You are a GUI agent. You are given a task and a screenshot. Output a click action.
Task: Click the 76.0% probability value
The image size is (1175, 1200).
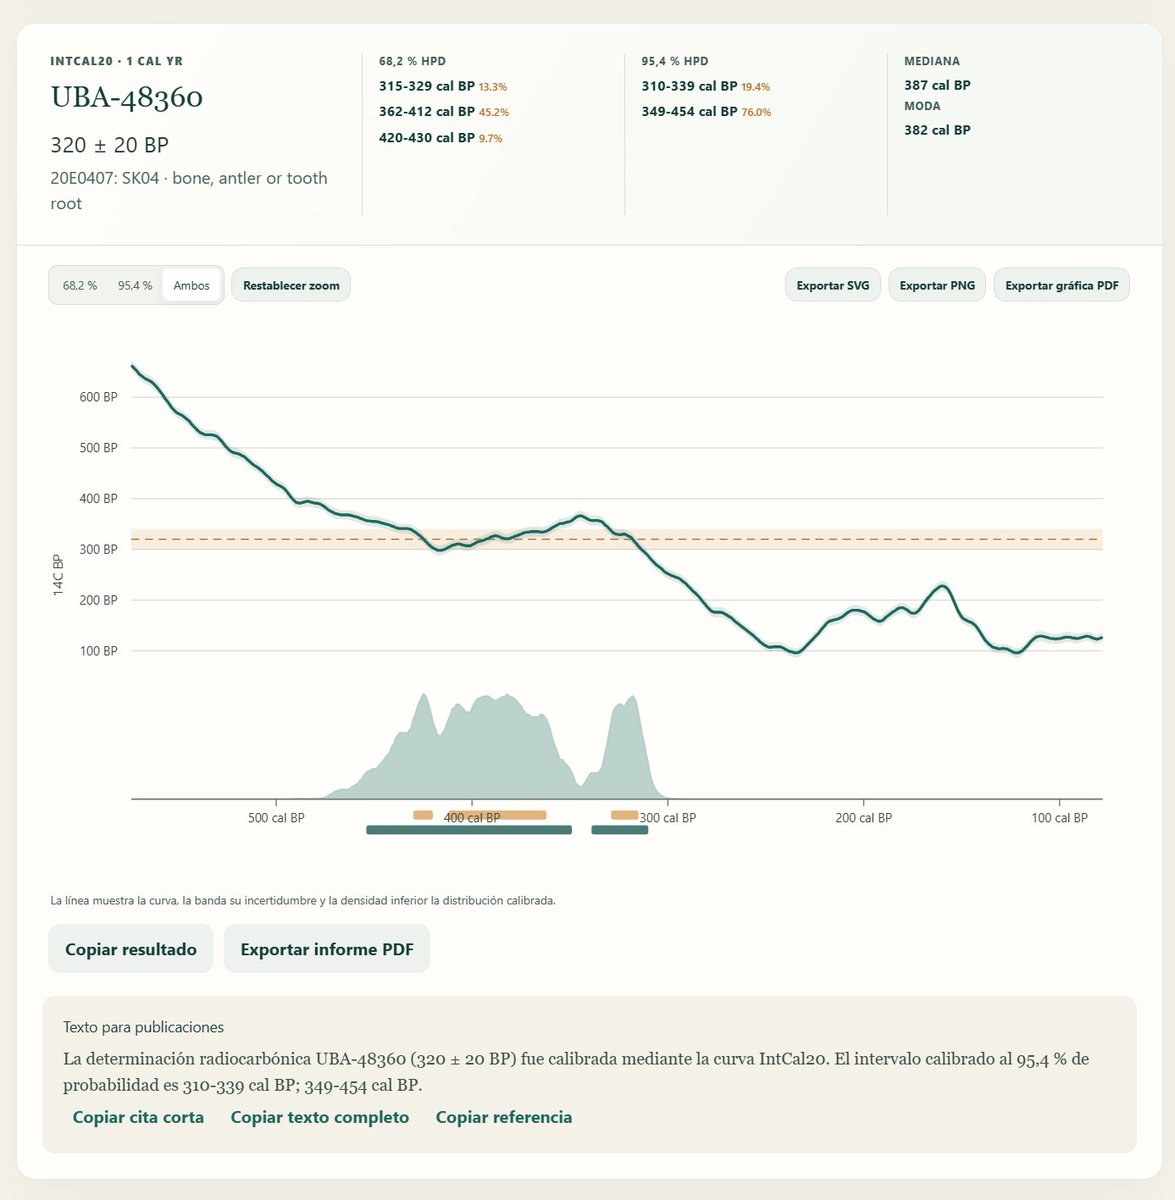[756, 113]
